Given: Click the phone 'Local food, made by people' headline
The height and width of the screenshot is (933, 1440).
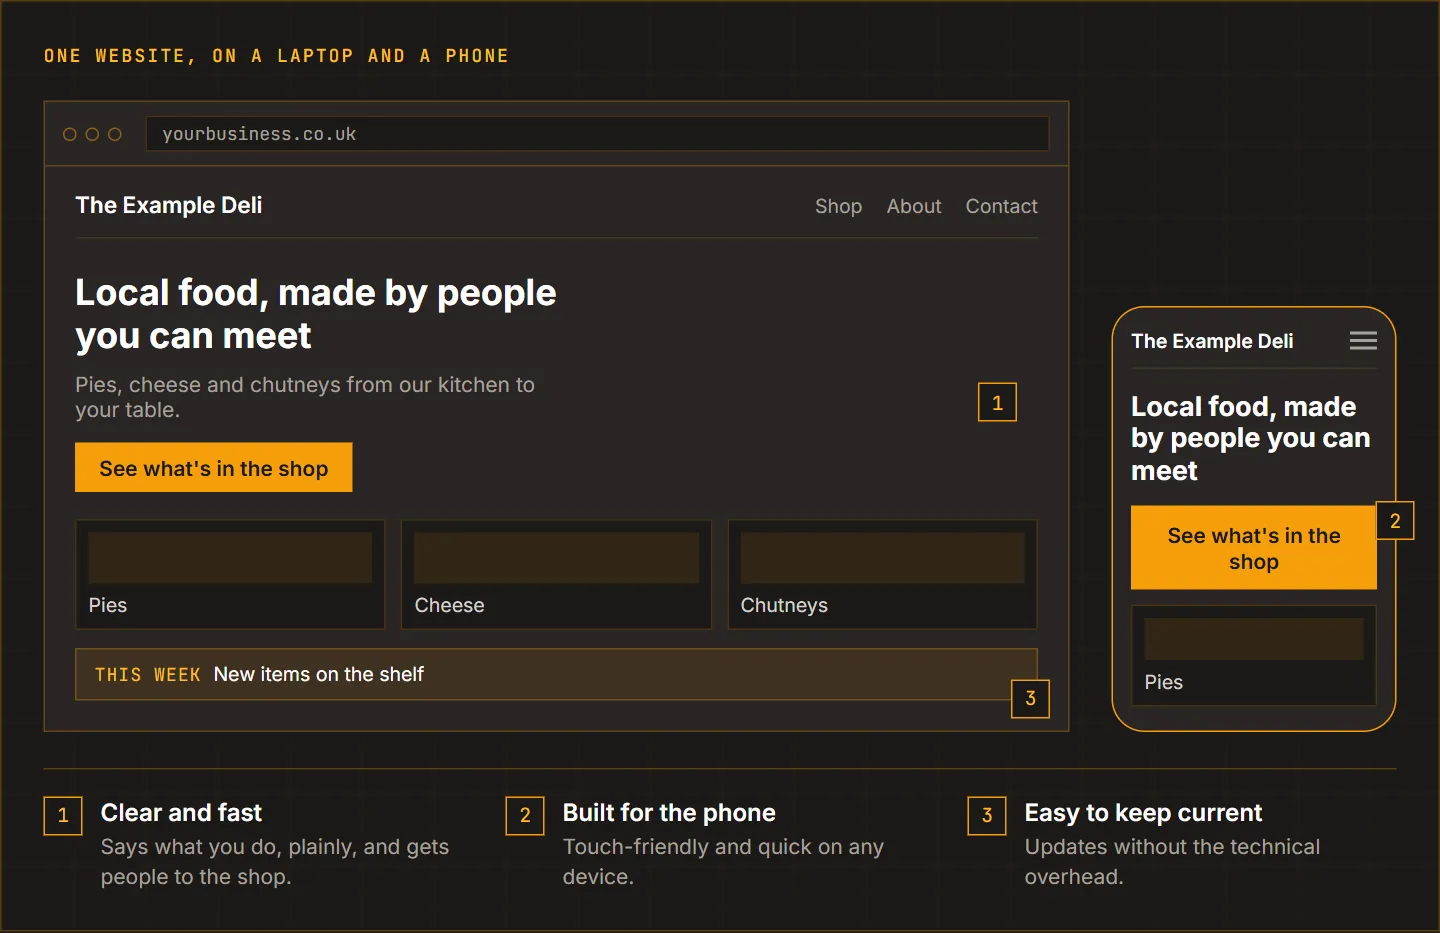Looking at the screenshot, I should [x=1250, y=438].
